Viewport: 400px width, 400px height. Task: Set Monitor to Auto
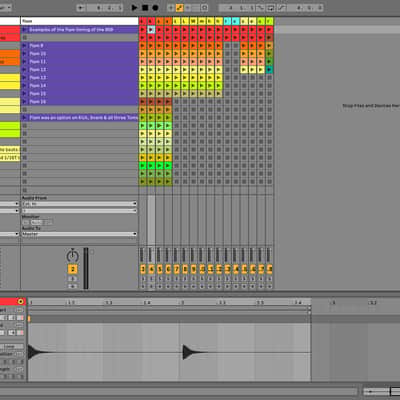tap(37, 222)
